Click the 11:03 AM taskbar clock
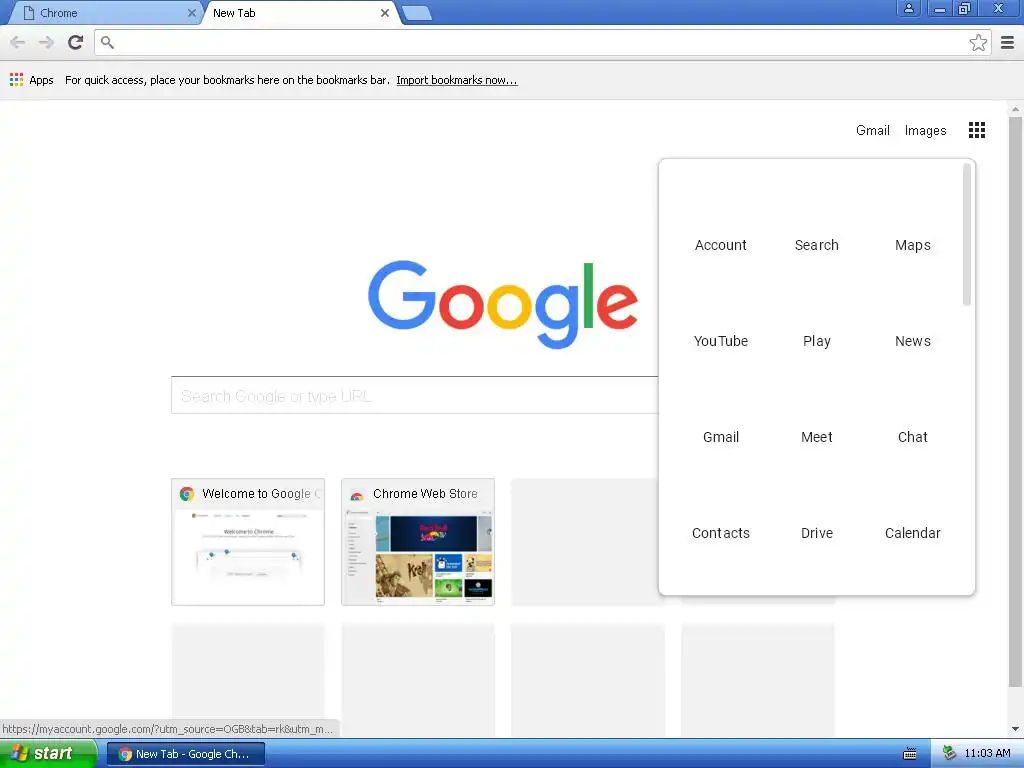 [x=987, y=754]
